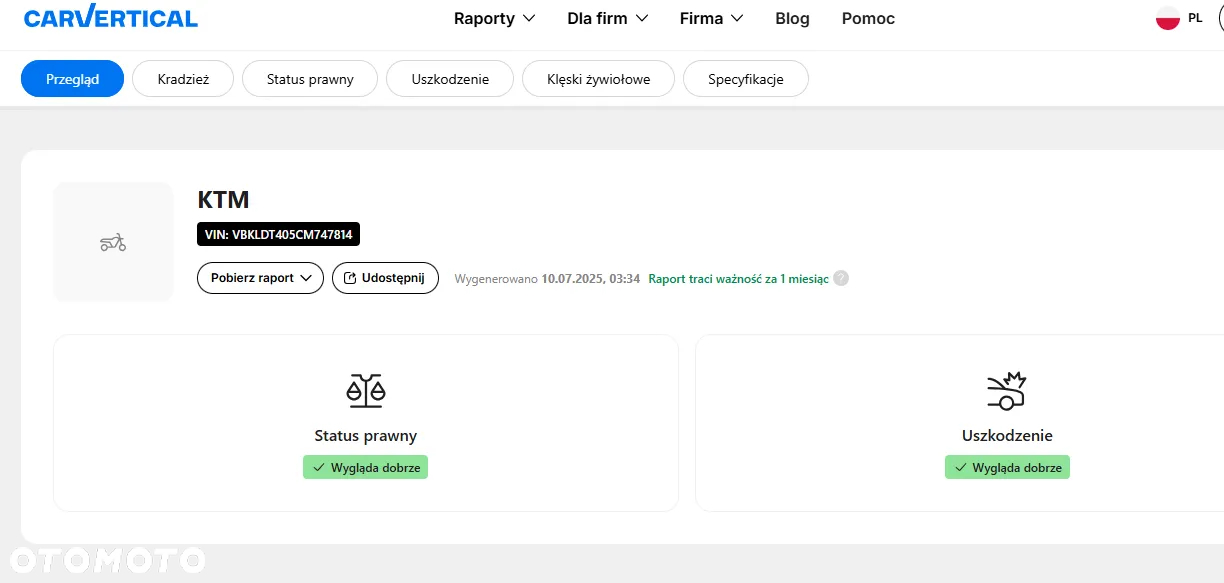
Task: Click the Wygląda dobrze badge under Status prawny
Action: (365, 467)
